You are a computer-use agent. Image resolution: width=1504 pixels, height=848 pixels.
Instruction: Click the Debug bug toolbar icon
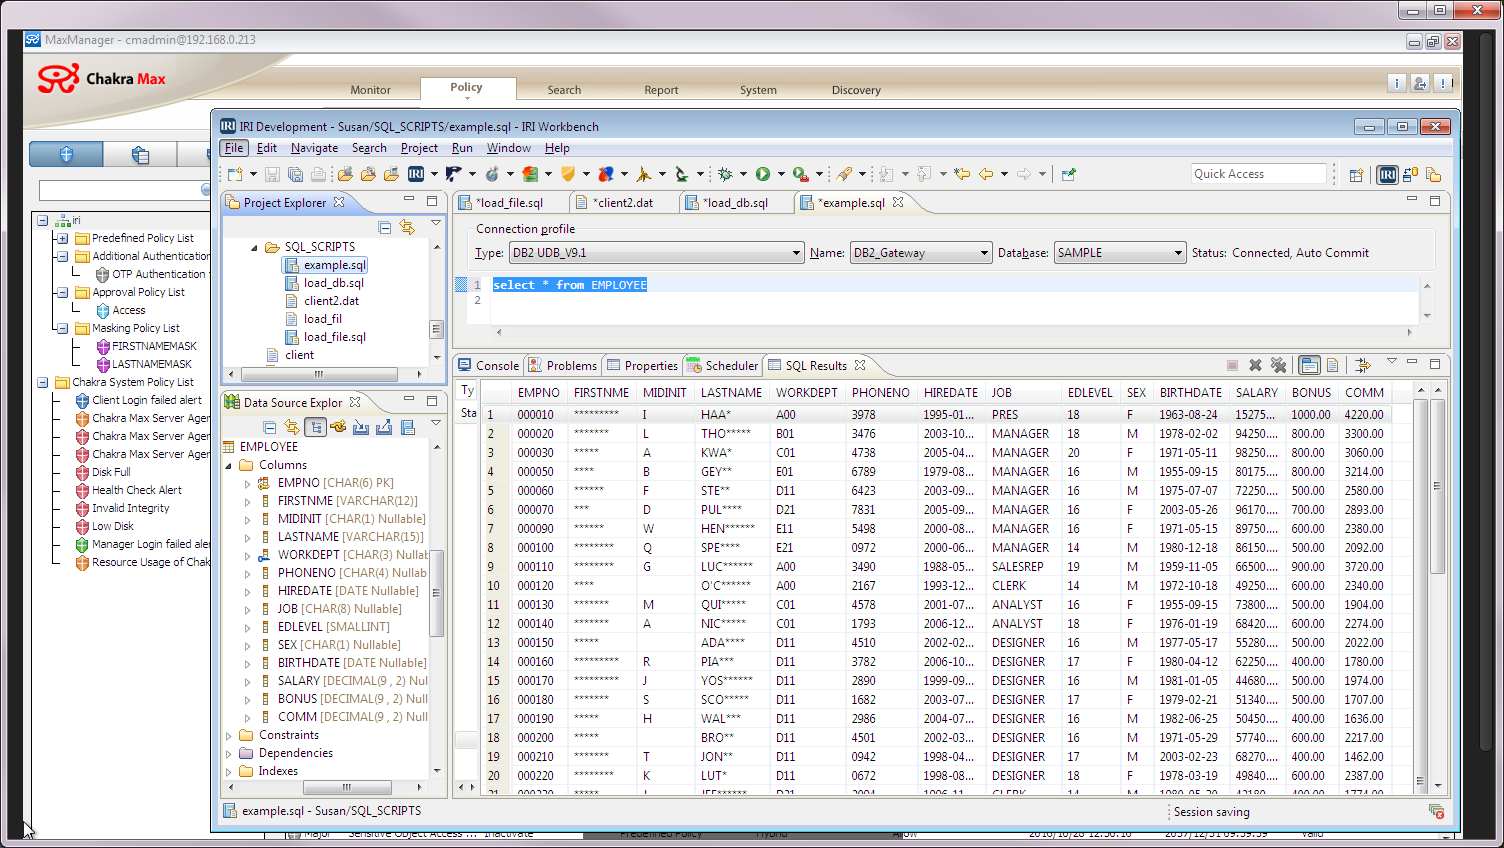tap(725, 174)
